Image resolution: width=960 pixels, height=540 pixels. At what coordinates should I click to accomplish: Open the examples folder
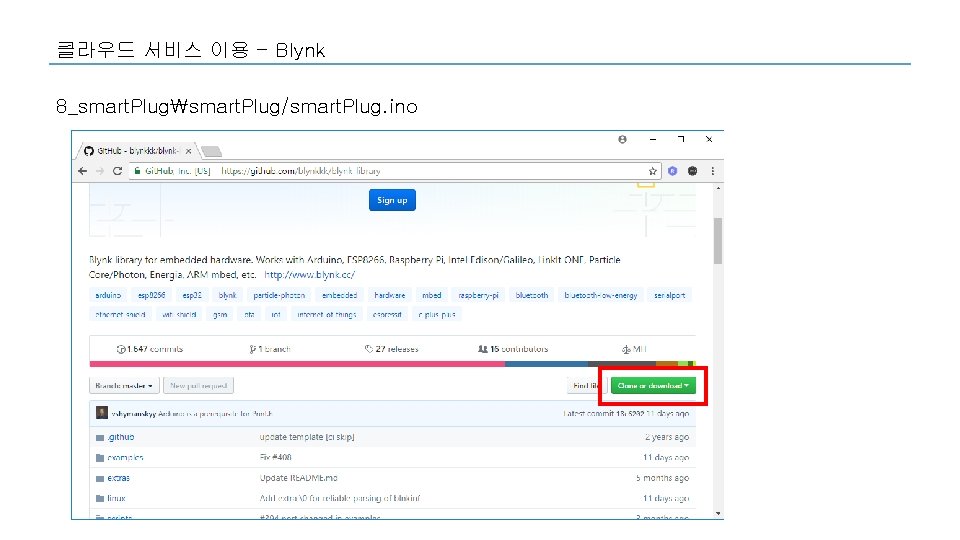click(x=126, y=457)
